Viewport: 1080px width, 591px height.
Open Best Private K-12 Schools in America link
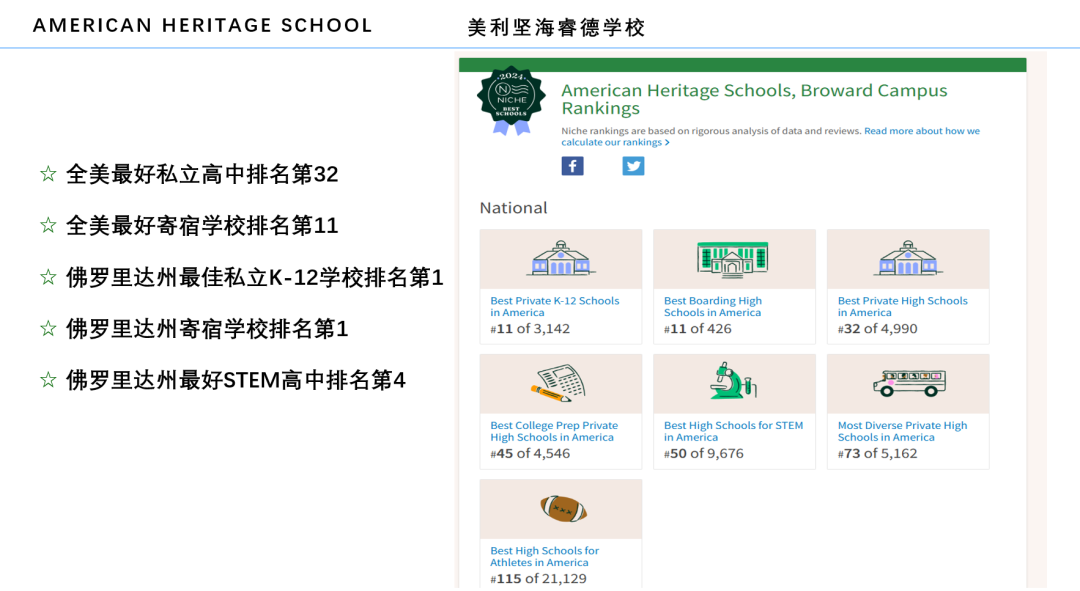(554, 307)
